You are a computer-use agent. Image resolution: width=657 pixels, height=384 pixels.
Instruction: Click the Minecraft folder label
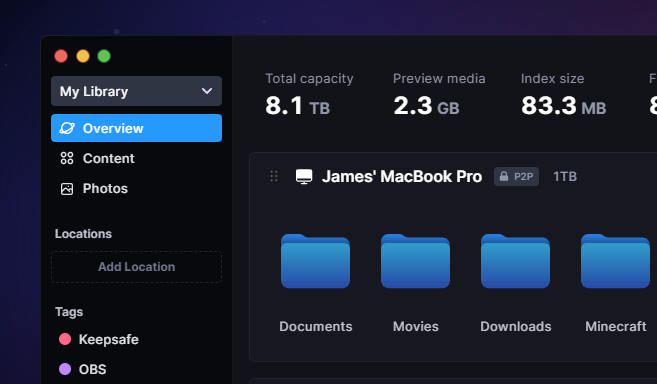pos(616,327)
